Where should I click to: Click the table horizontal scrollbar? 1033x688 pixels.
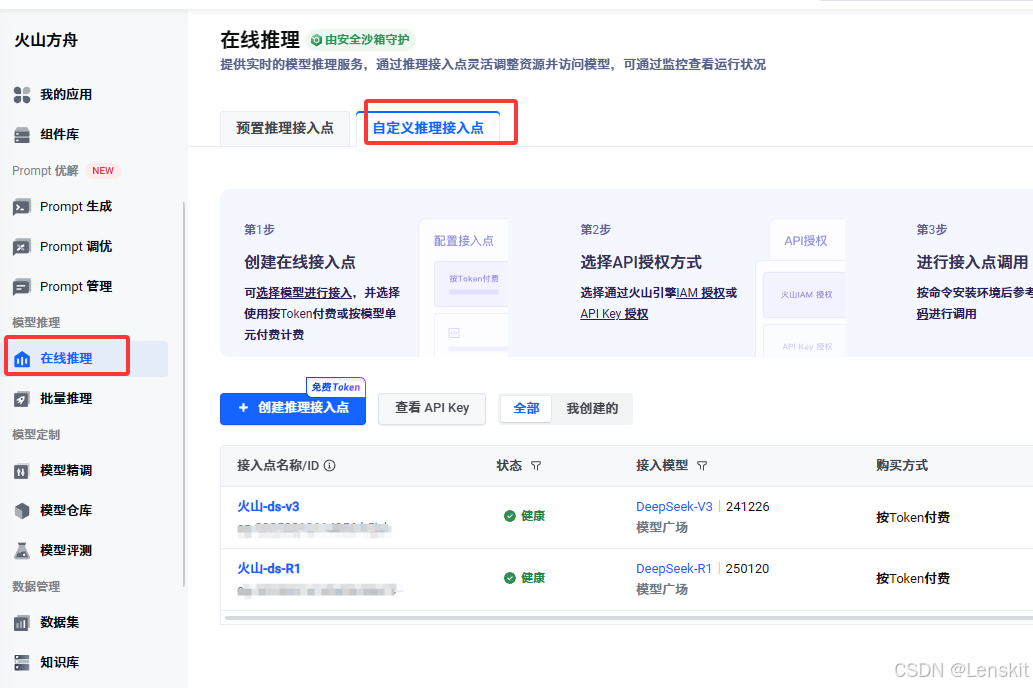pos(628,618)
